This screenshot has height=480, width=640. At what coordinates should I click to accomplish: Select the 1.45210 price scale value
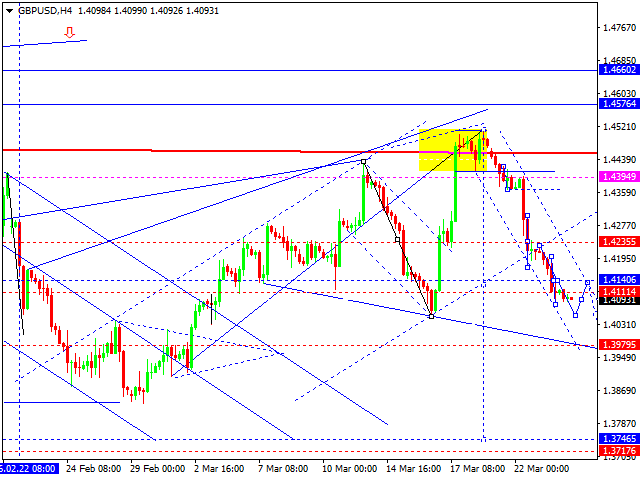[x=620, y=127]
